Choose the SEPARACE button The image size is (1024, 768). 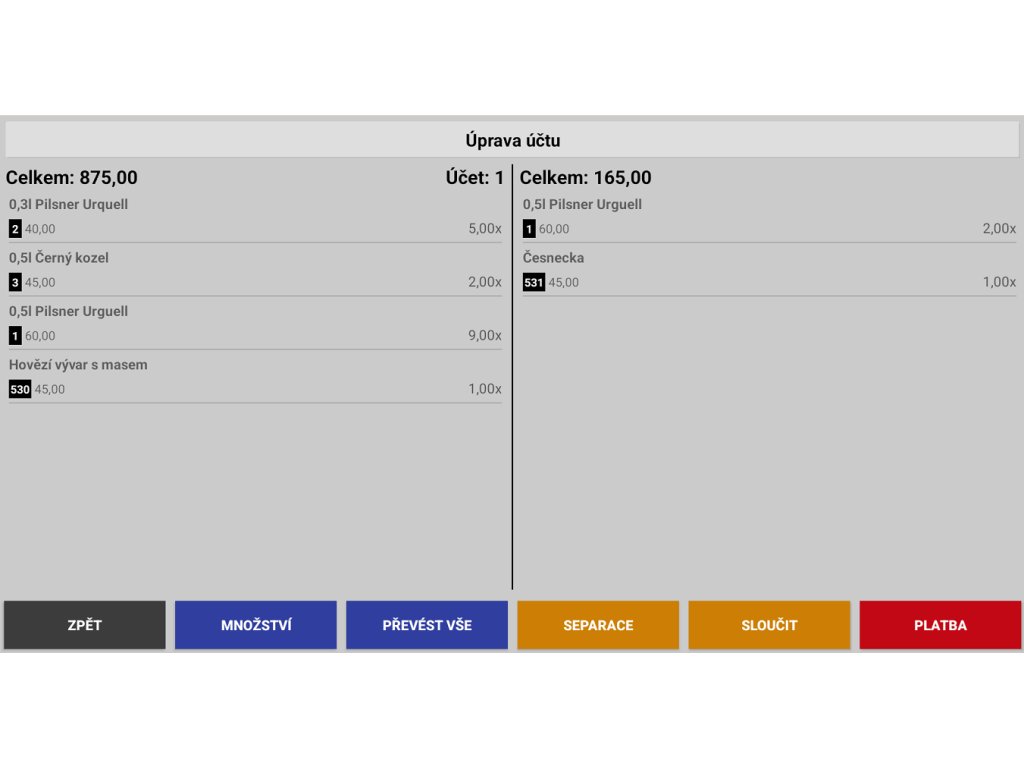(598, 625)
